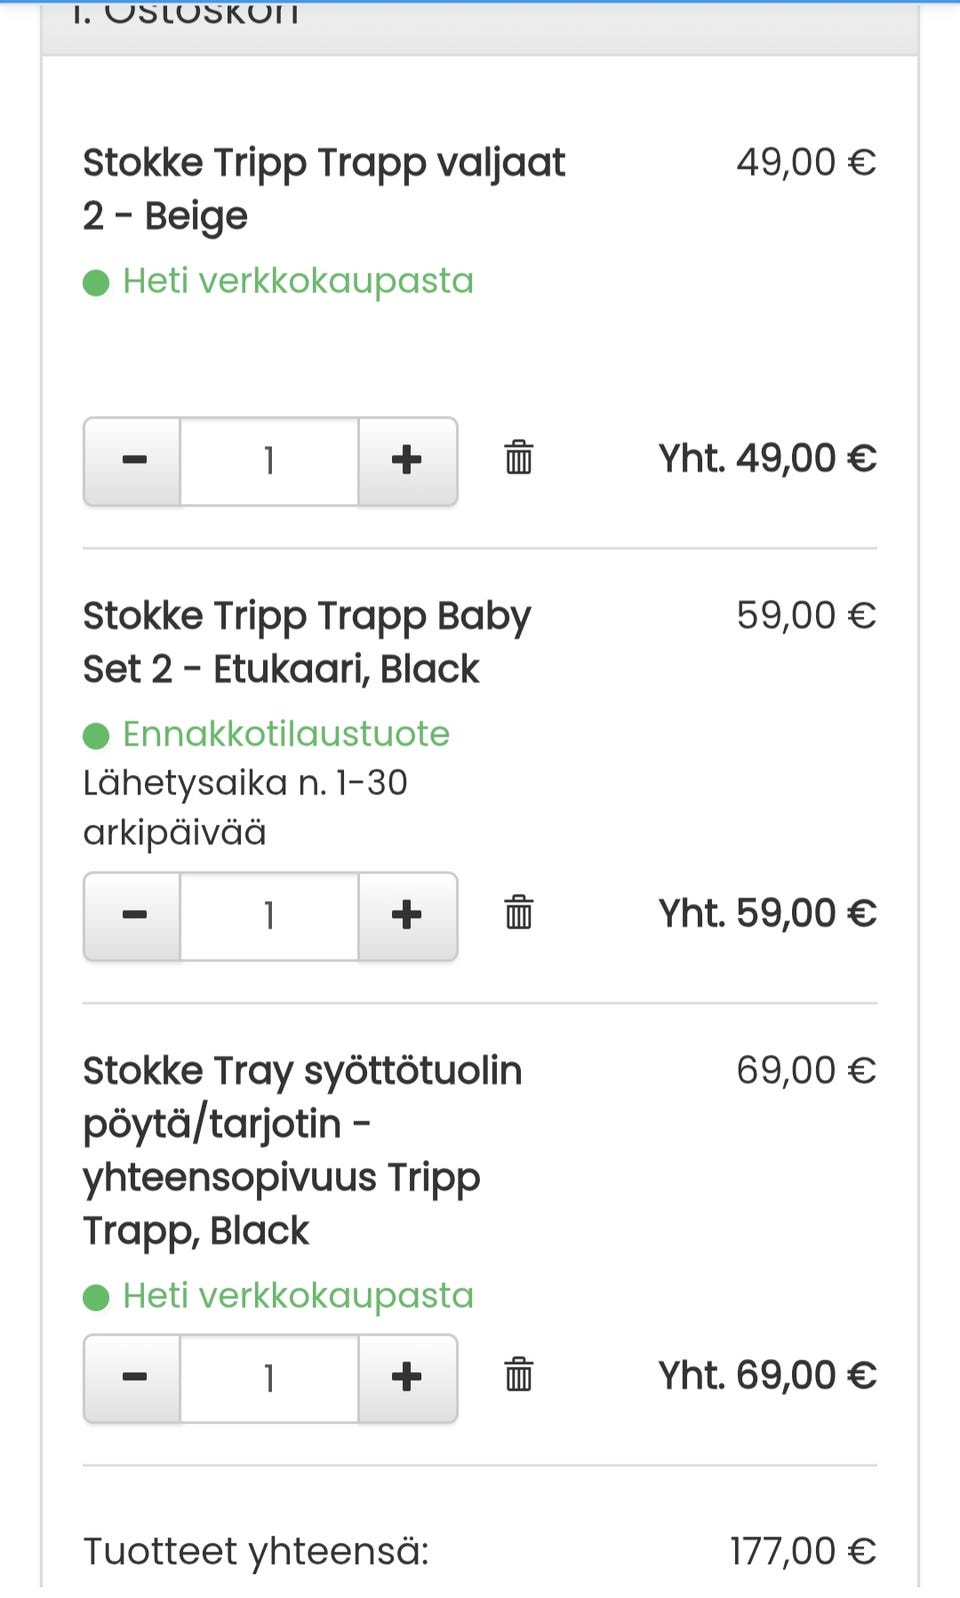Increase quantity of Baby Set 2 Etukaari
Screen dimensions: 960x1598
point(407,916)
